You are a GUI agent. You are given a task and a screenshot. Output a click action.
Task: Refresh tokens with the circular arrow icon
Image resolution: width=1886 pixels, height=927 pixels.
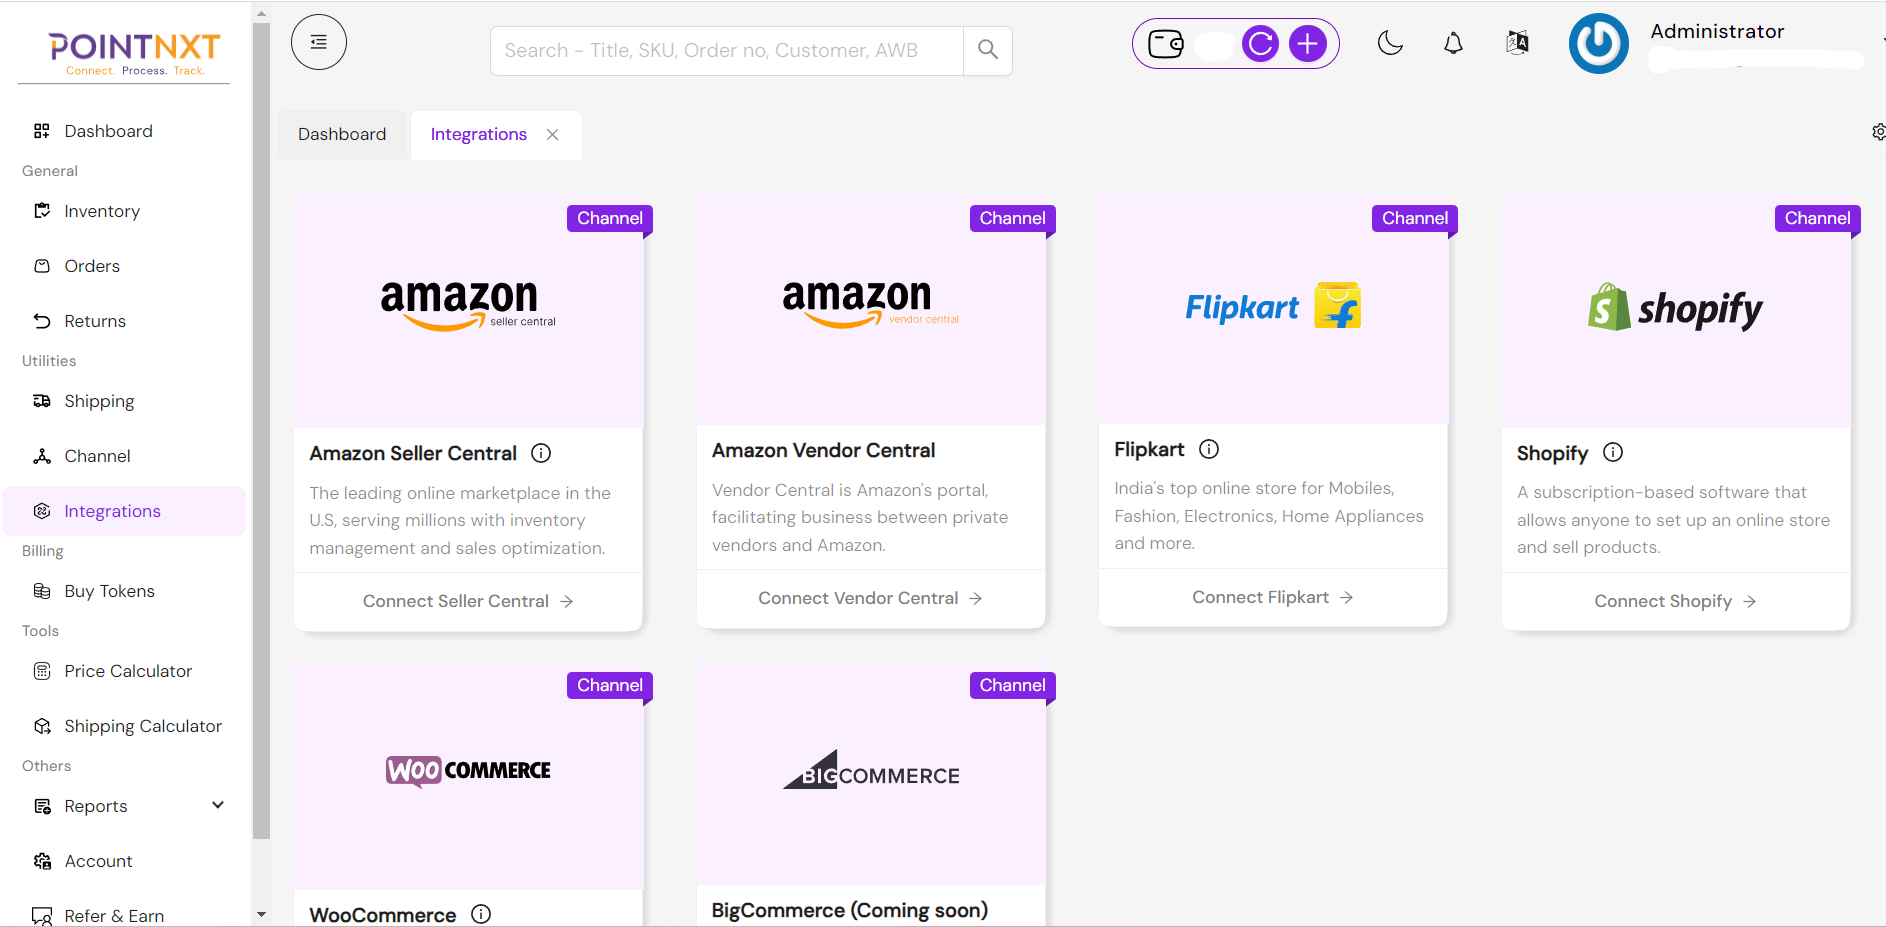(1260, 43)
